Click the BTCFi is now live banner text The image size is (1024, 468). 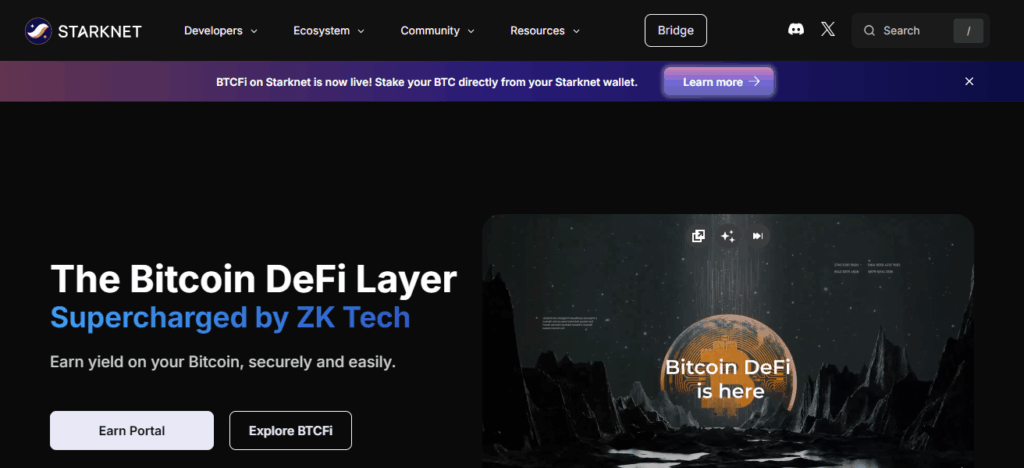coord(426,82)
